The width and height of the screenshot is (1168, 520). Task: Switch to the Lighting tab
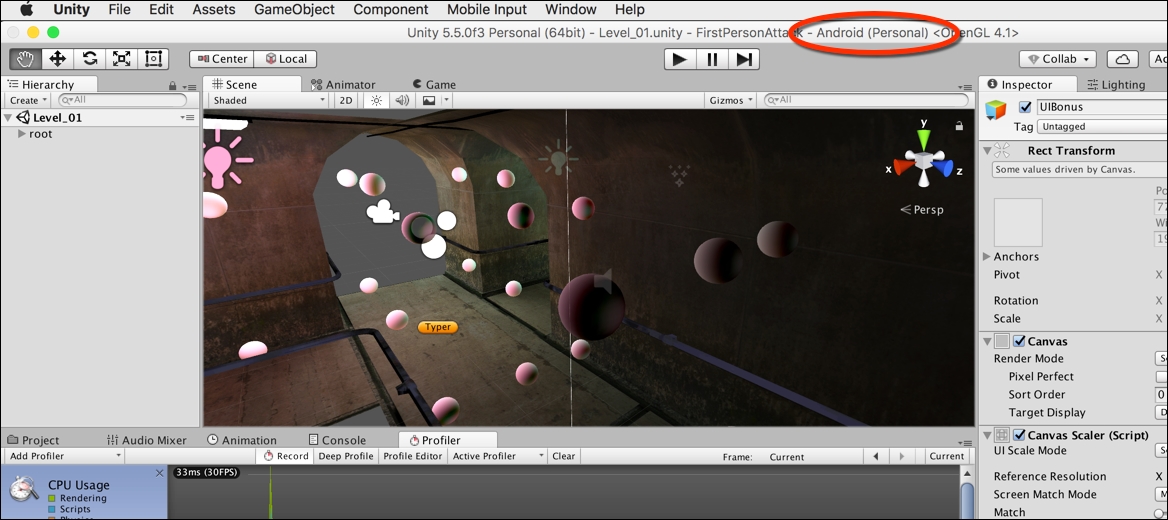point(1117,85)
